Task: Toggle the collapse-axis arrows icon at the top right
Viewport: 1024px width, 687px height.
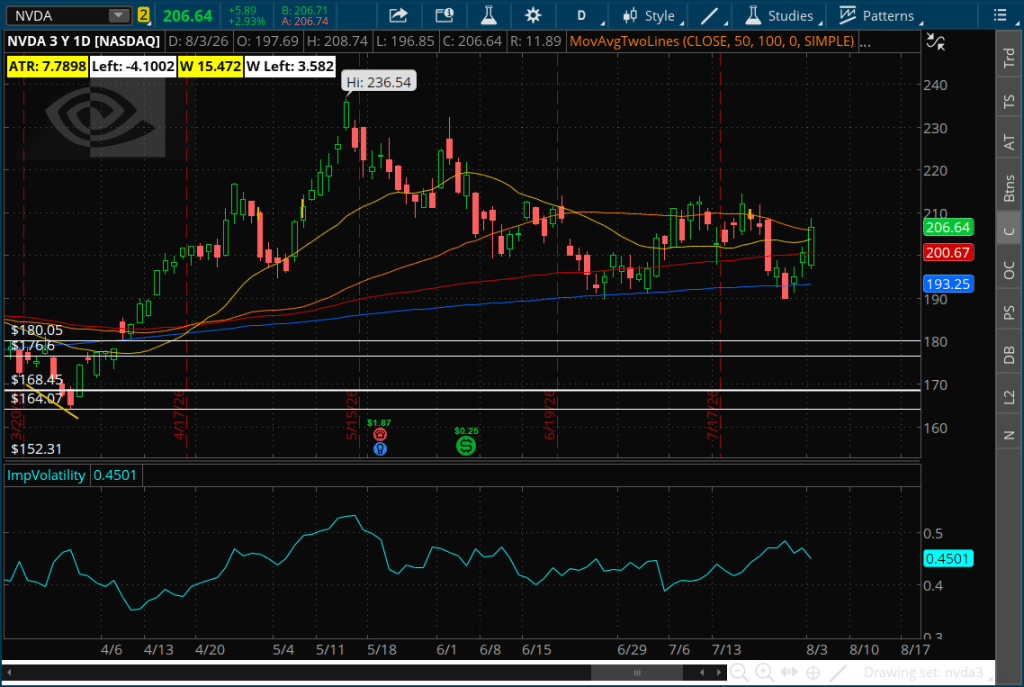Action: coord(936,42)
